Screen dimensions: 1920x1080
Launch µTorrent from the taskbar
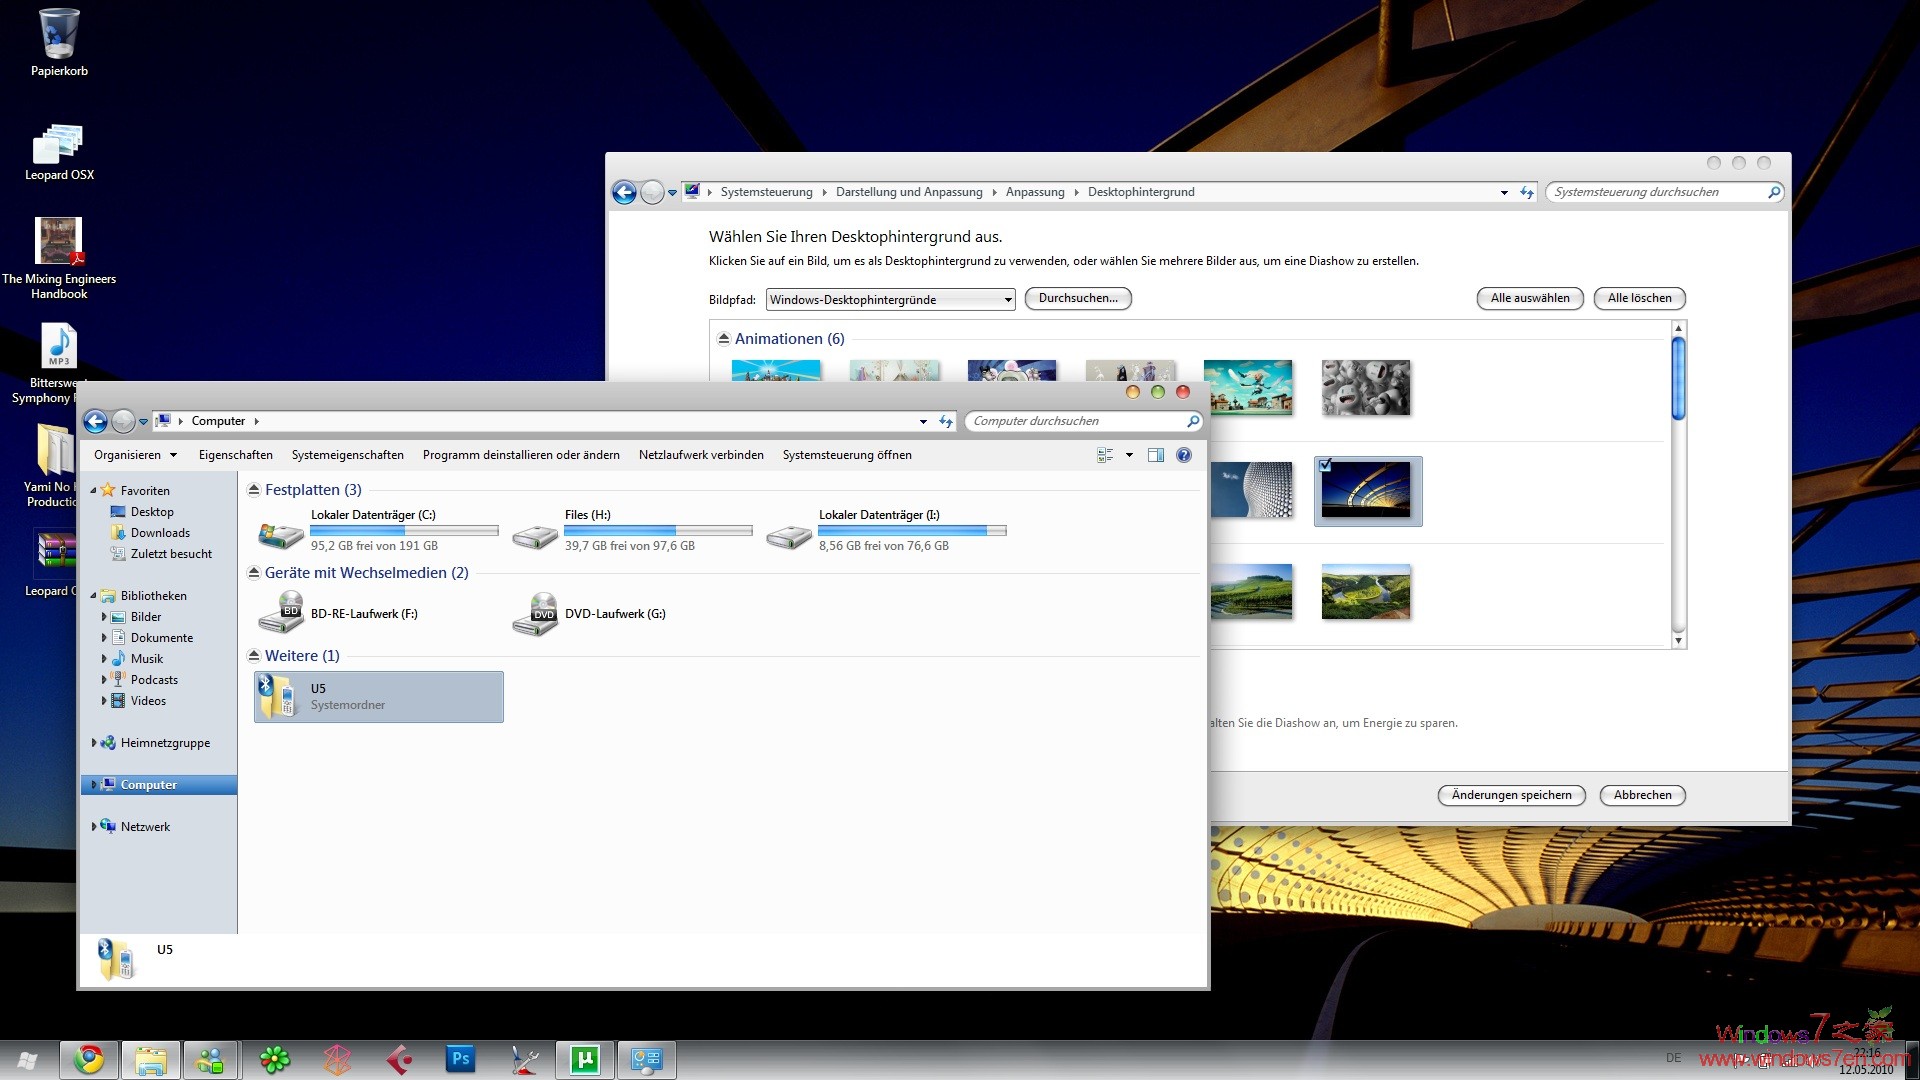click(585, 1059)
